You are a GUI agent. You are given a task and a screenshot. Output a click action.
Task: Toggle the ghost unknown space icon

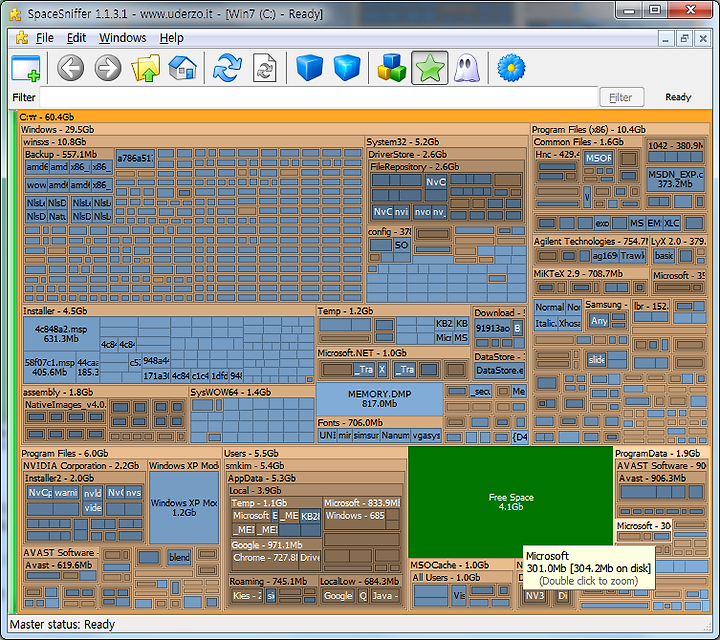pos(467,68)
